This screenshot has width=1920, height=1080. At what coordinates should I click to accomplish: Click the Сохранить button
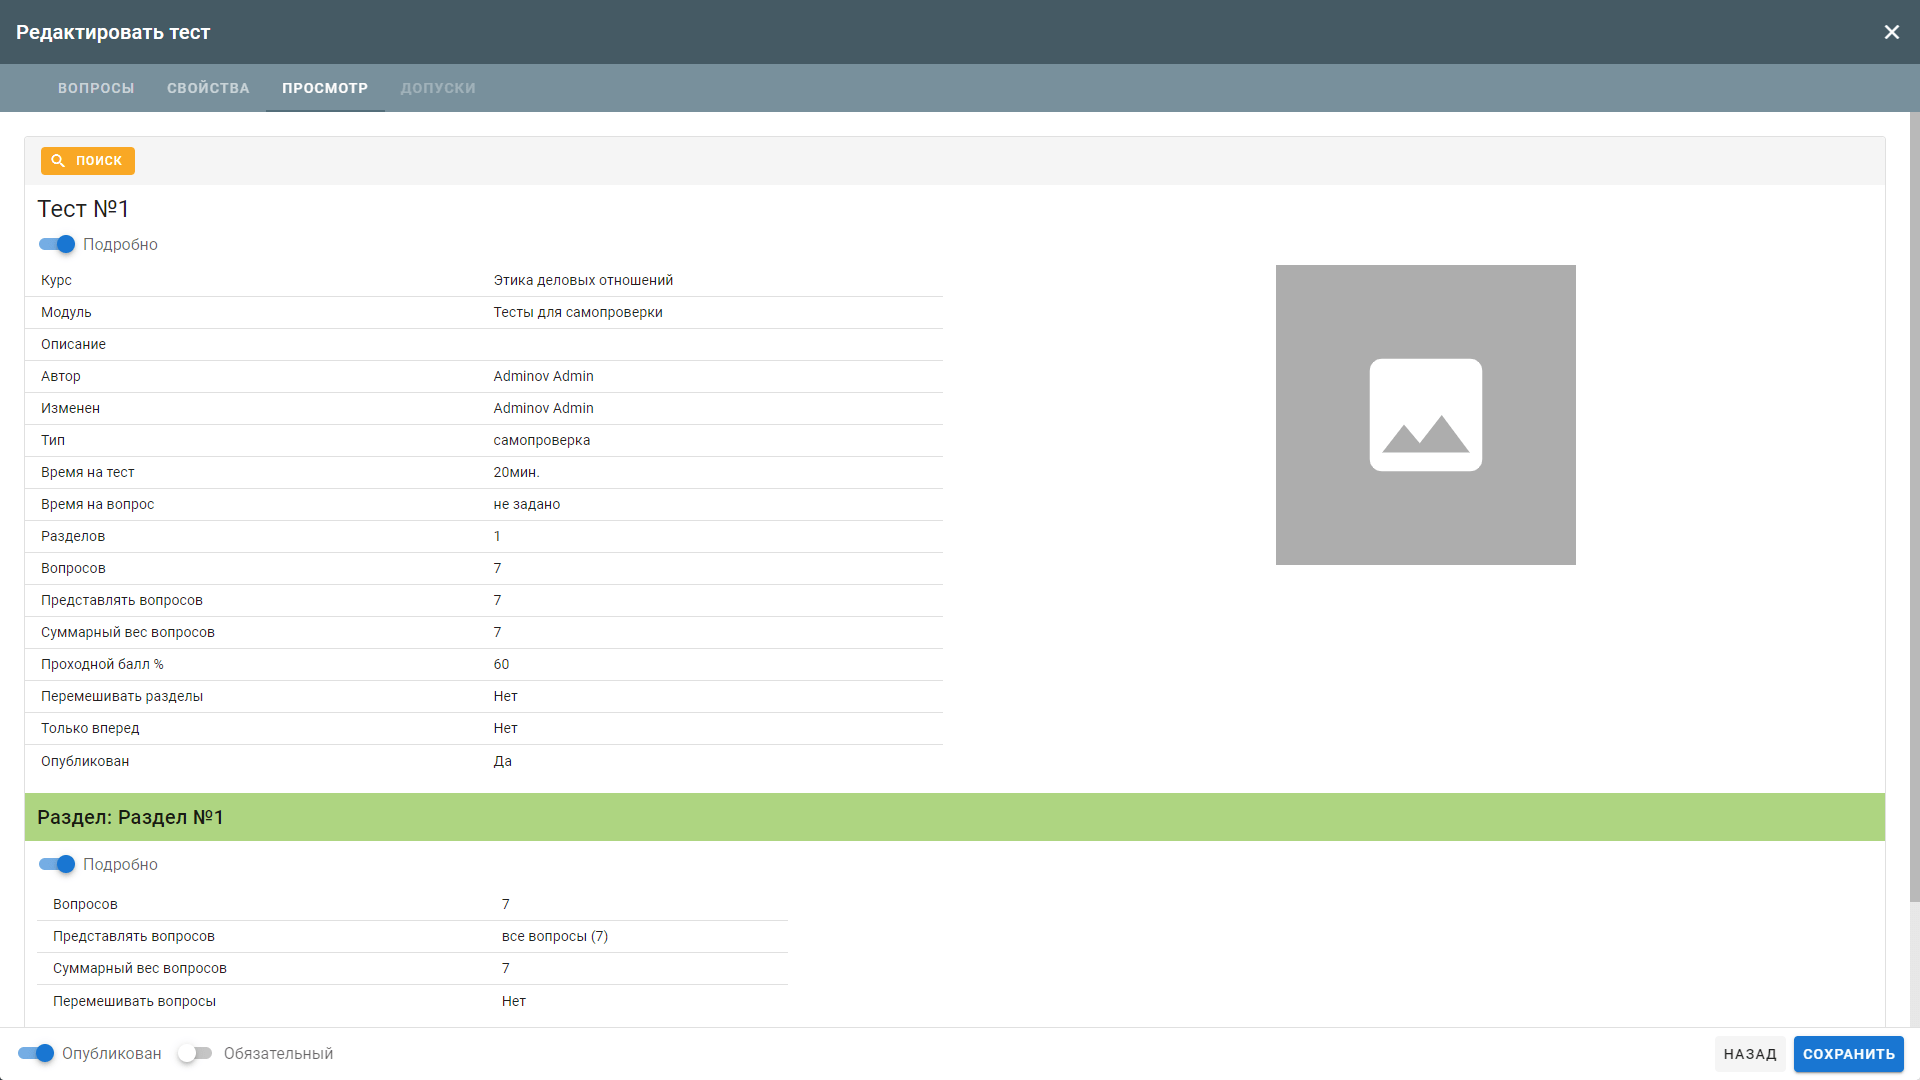tap(1848, 1054)
